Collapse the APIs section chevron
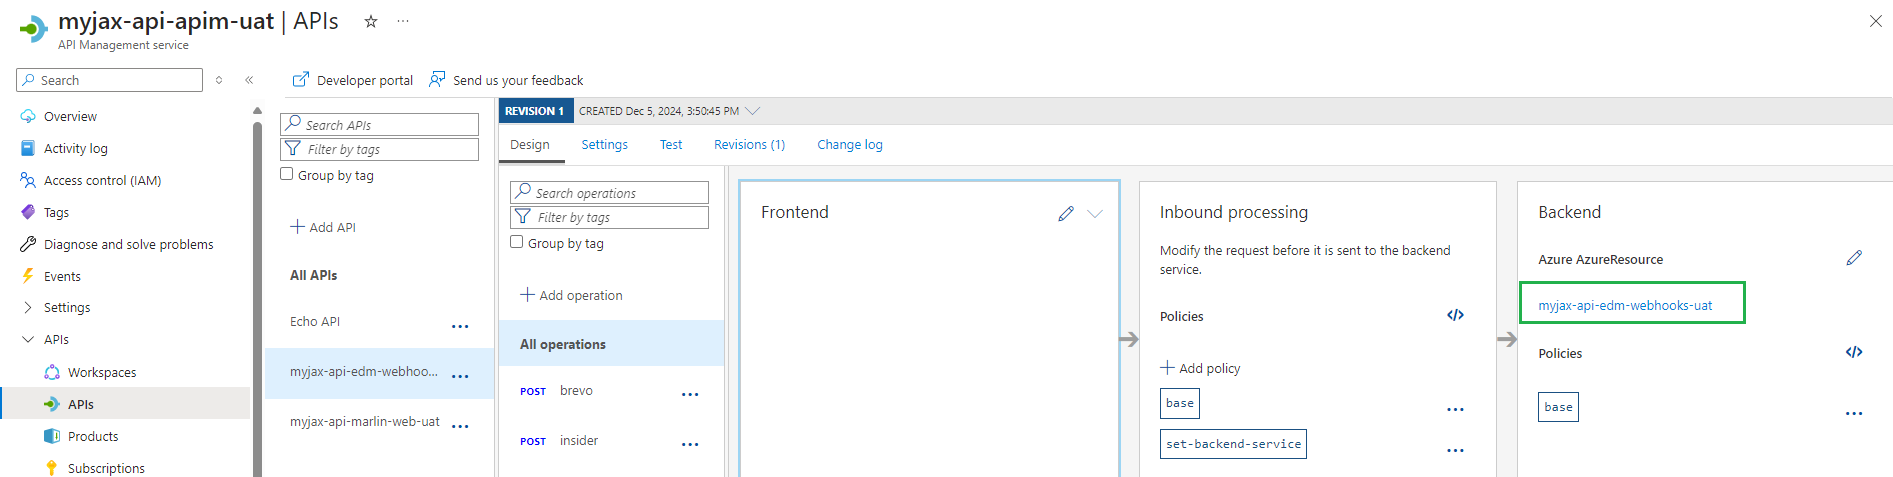 coord(28,339)
